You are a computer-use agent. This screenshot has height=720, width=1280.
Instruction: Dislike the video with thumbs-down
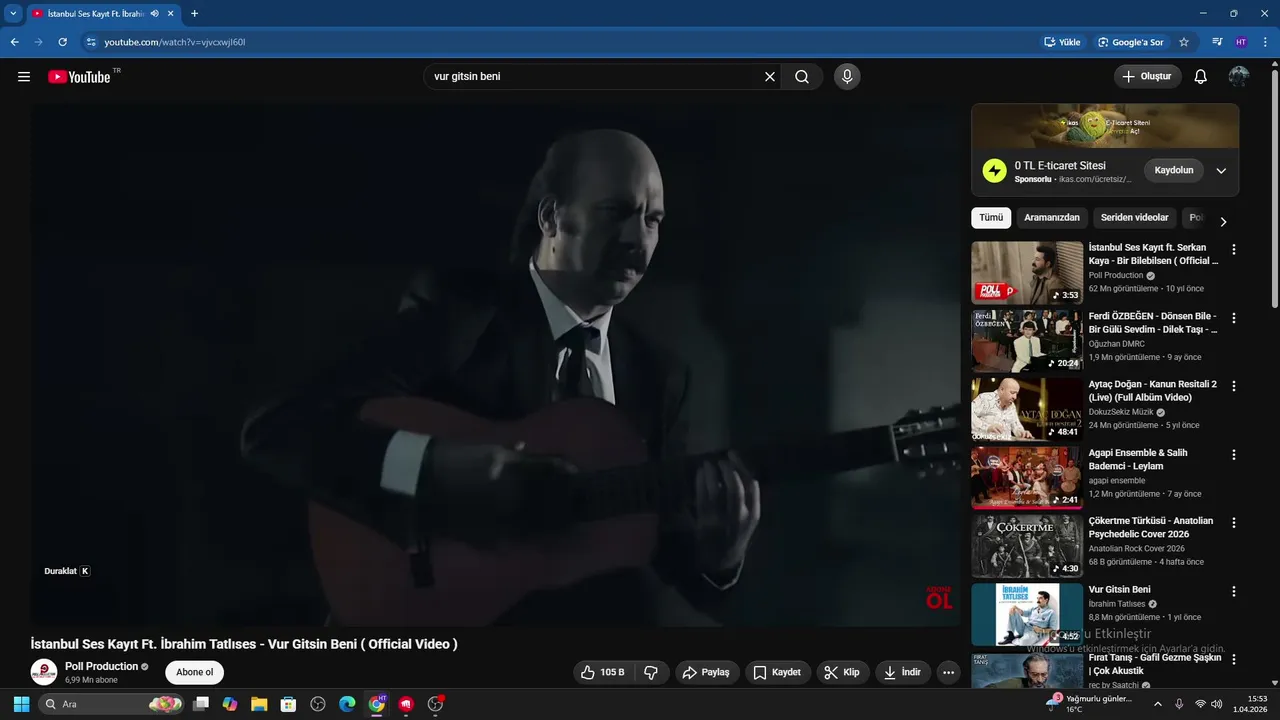(x=651, y=672)
